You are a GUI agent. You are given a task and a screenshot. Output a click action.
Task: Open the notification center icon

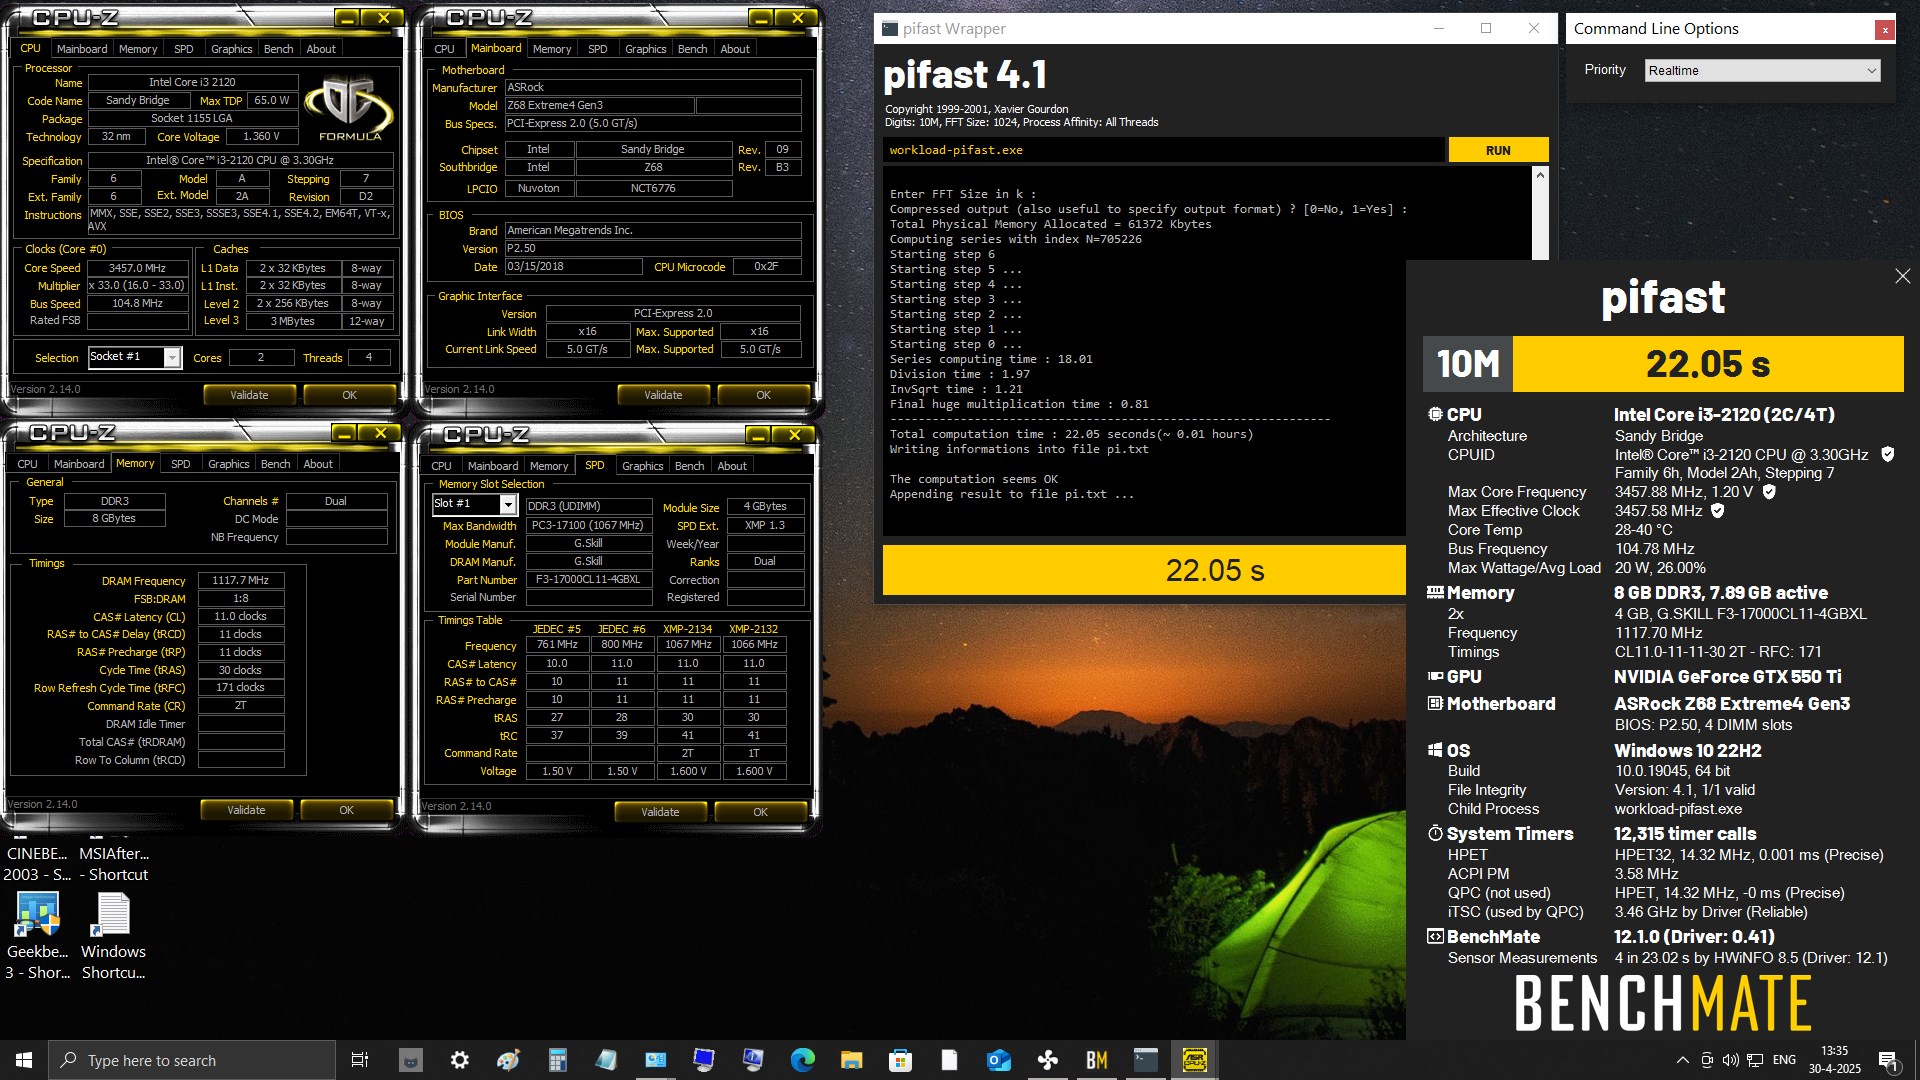pos(1888,1061)
